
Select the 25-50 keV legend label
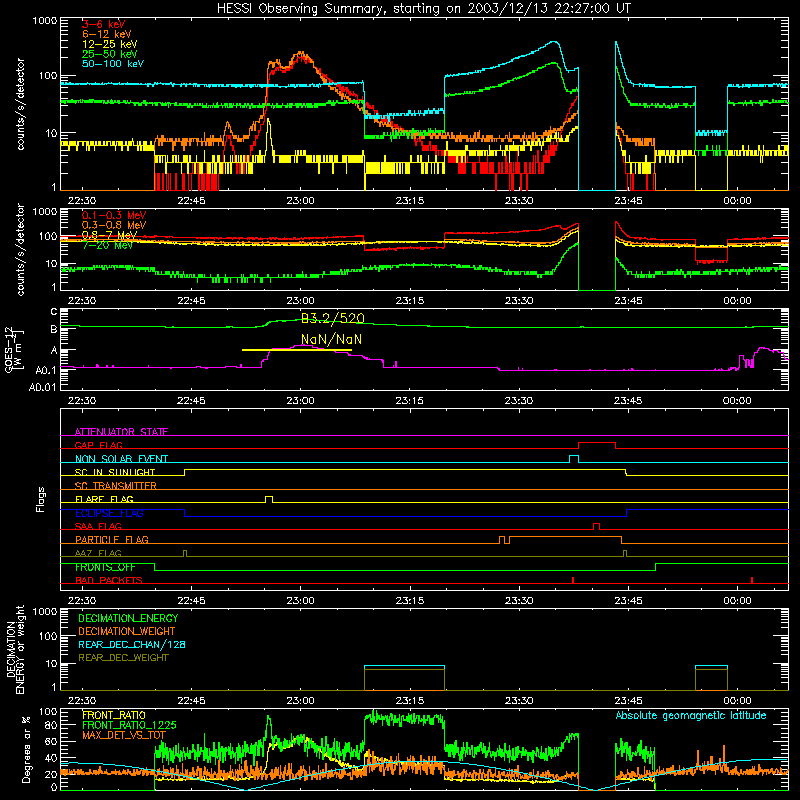pyautogui.click(x=109, y=54)
